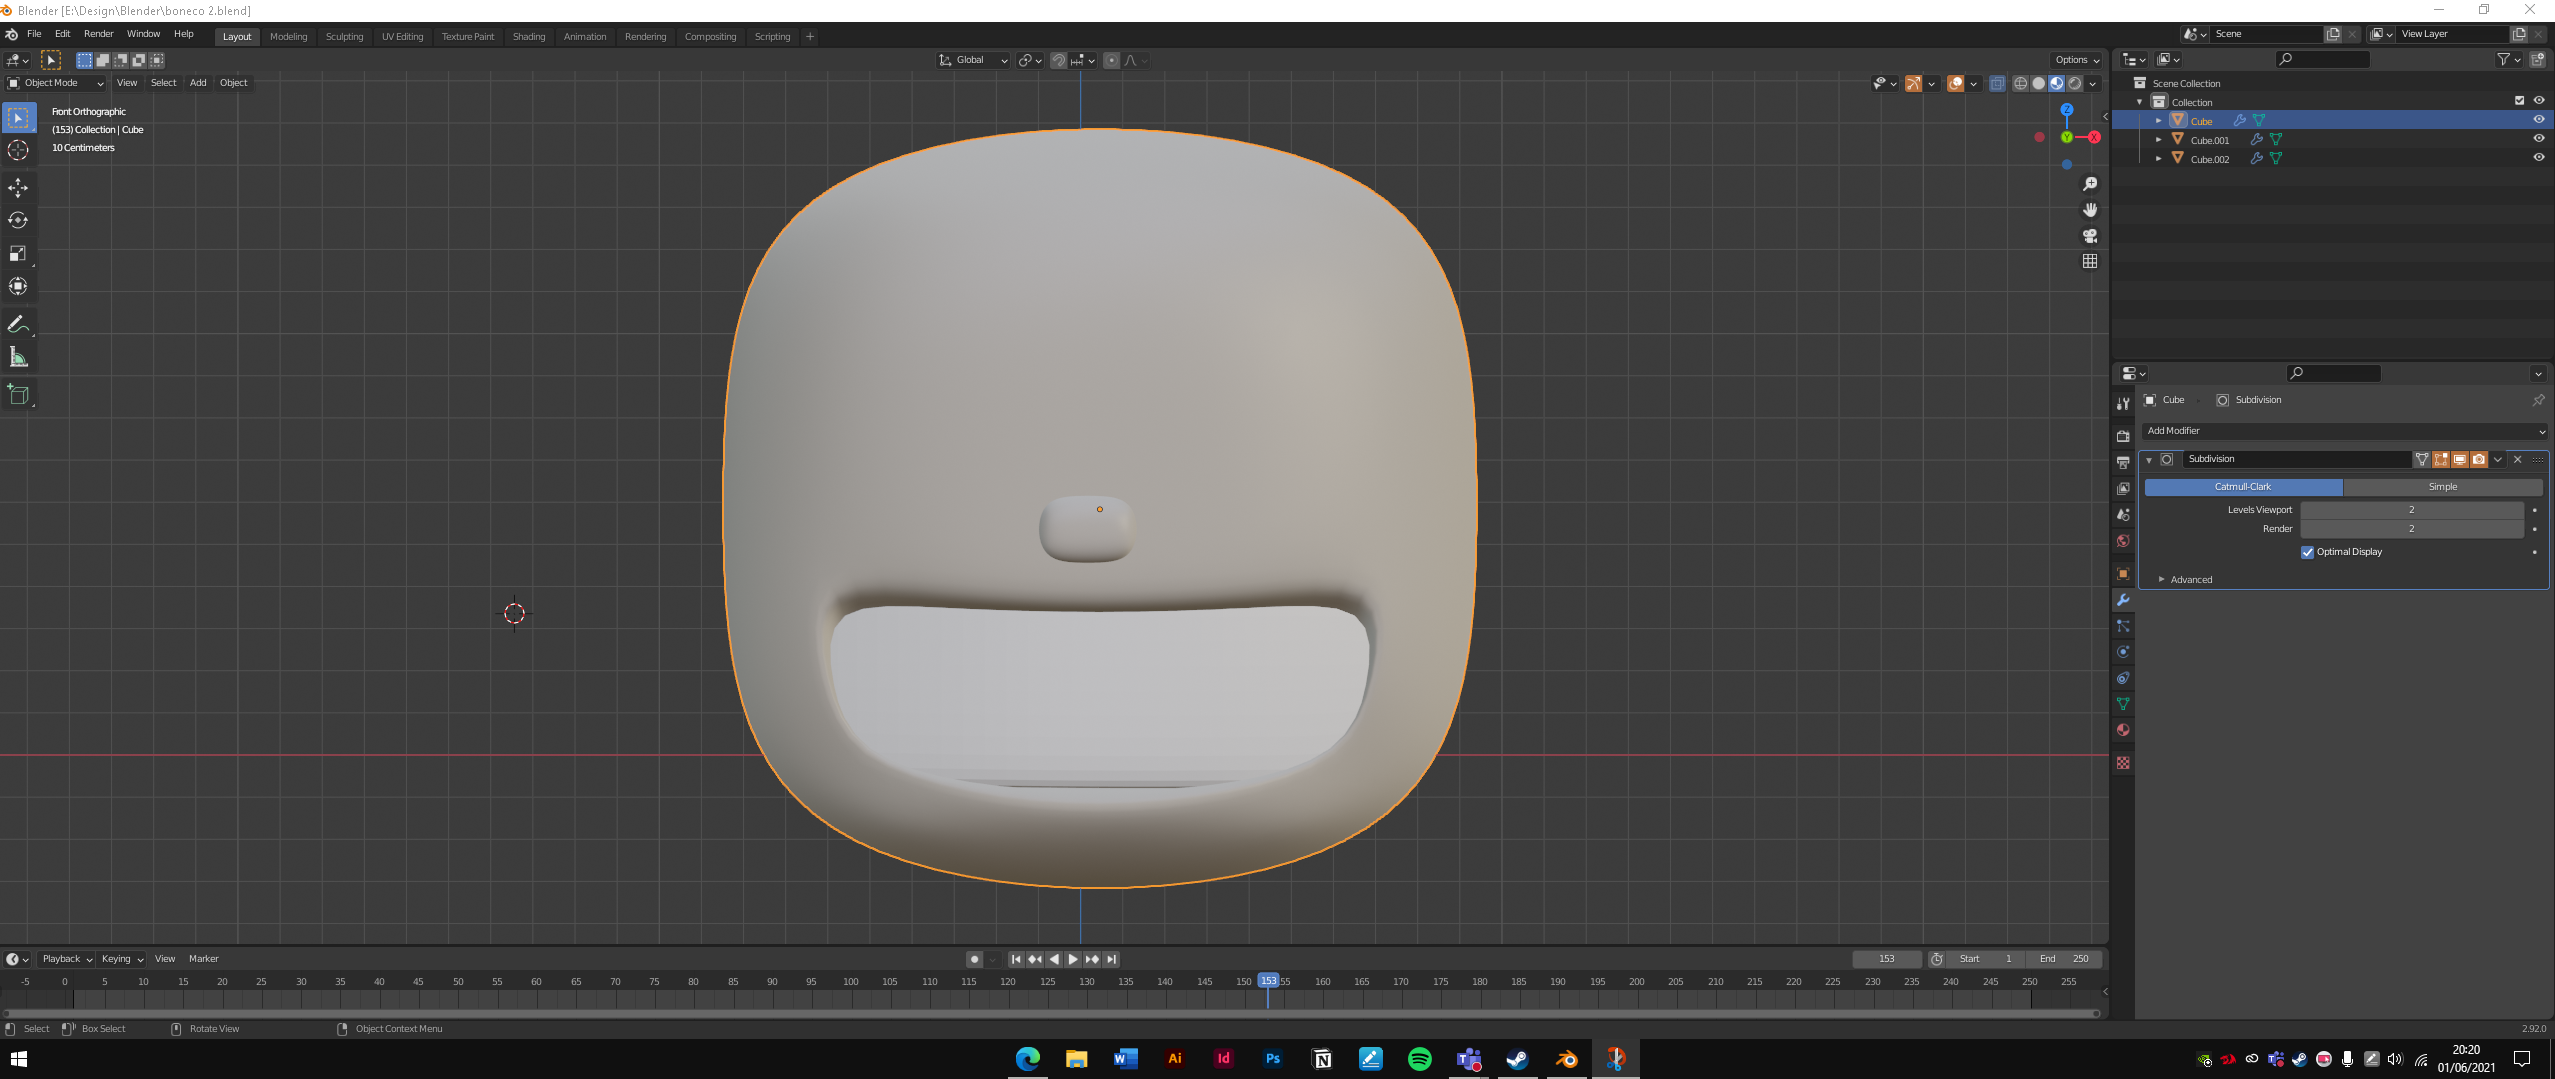Hide Cube.001 with its eye icon
Screen dimensions: 2555x1079
[2538, 139]
